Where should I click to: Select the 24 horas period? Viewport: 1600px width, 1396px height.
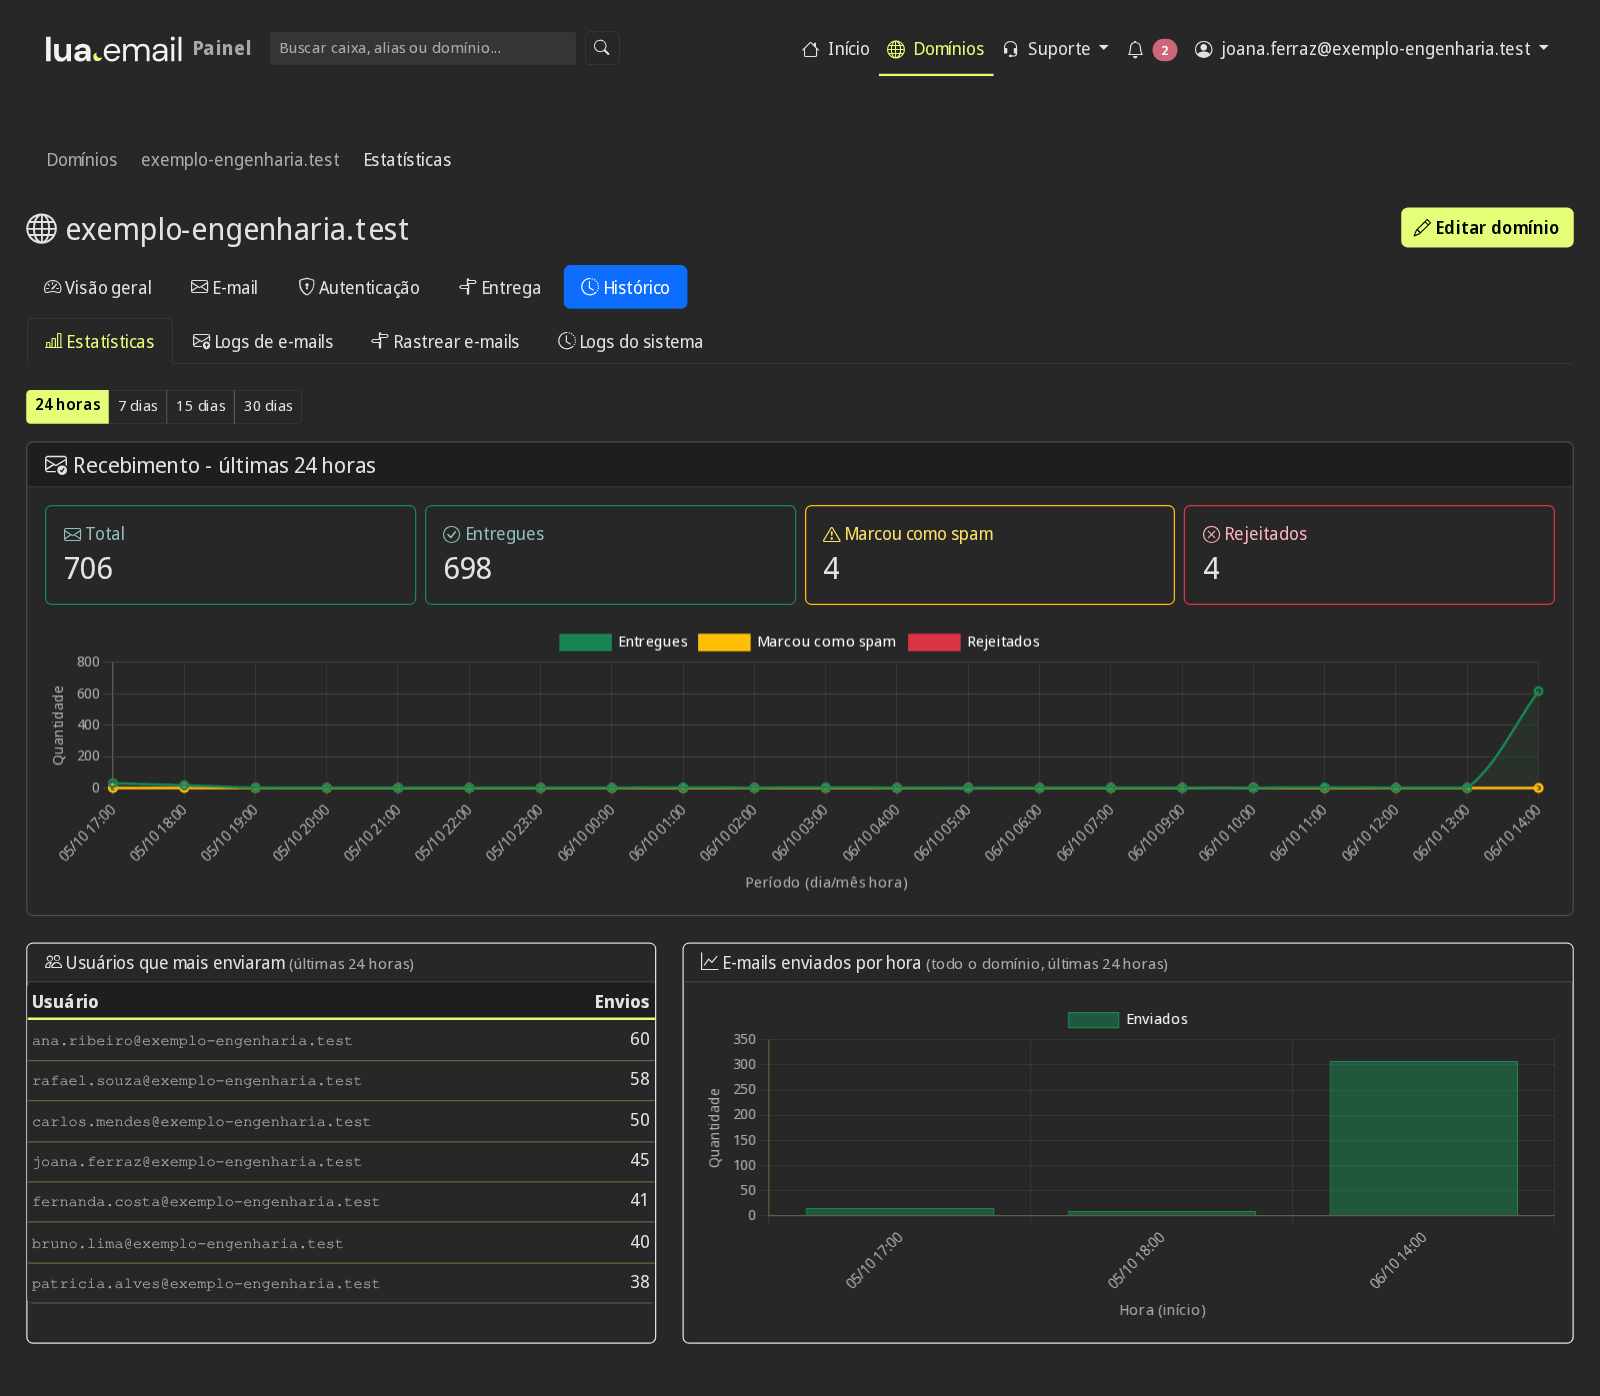point(67,406)
